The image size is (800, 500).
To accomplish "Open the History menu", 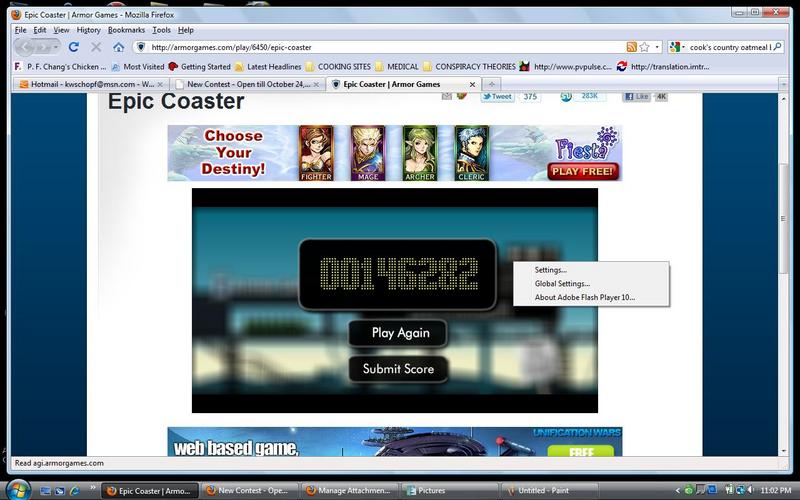I will 88,30.
